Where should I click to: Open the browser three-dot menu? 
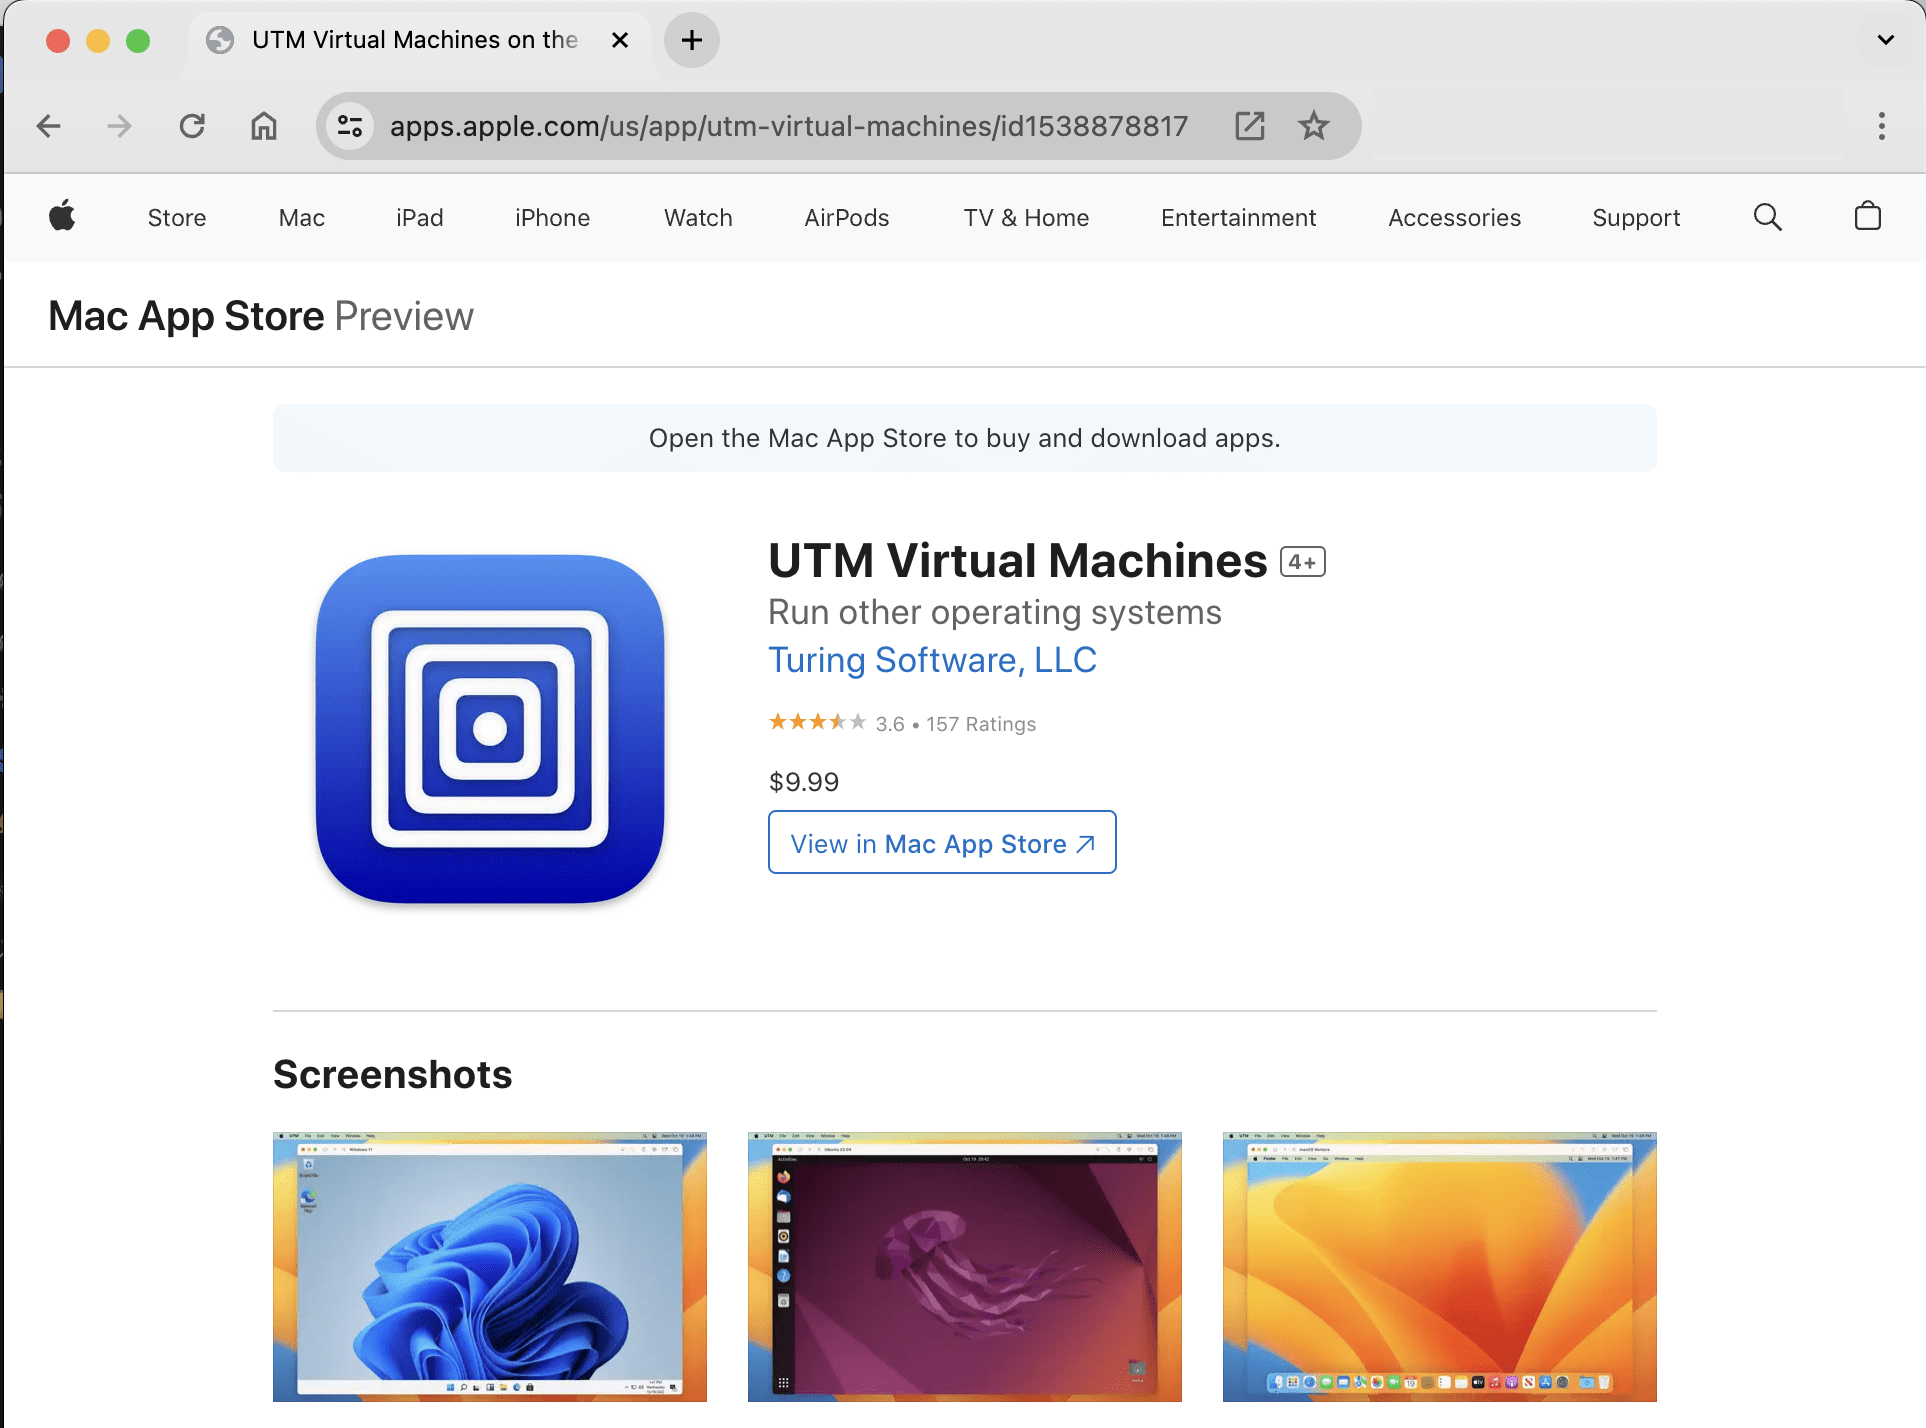point(1881,126)
